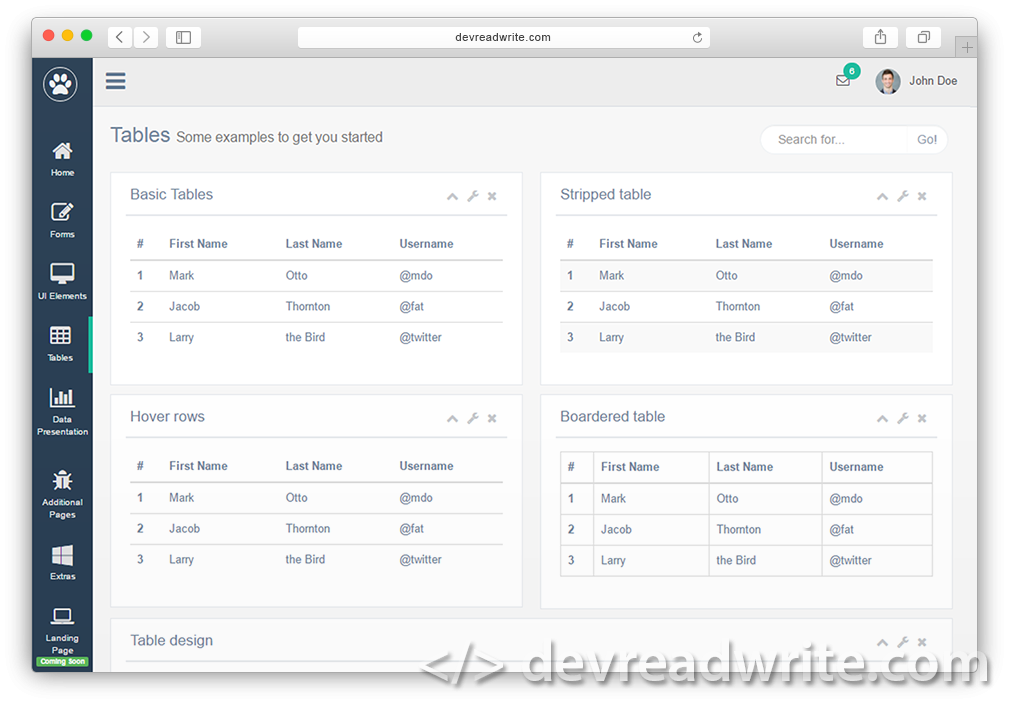Screen dimensions: 1009x704
Task: Open Boardered table wrench settings
Action: coord(903,418)
